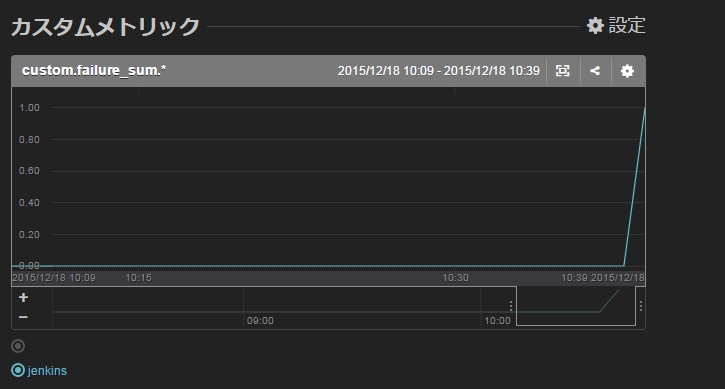Click the date range 2015/12/18 10:09 - 10:39
Screen dimensions: 725x389
coord(438,71)
